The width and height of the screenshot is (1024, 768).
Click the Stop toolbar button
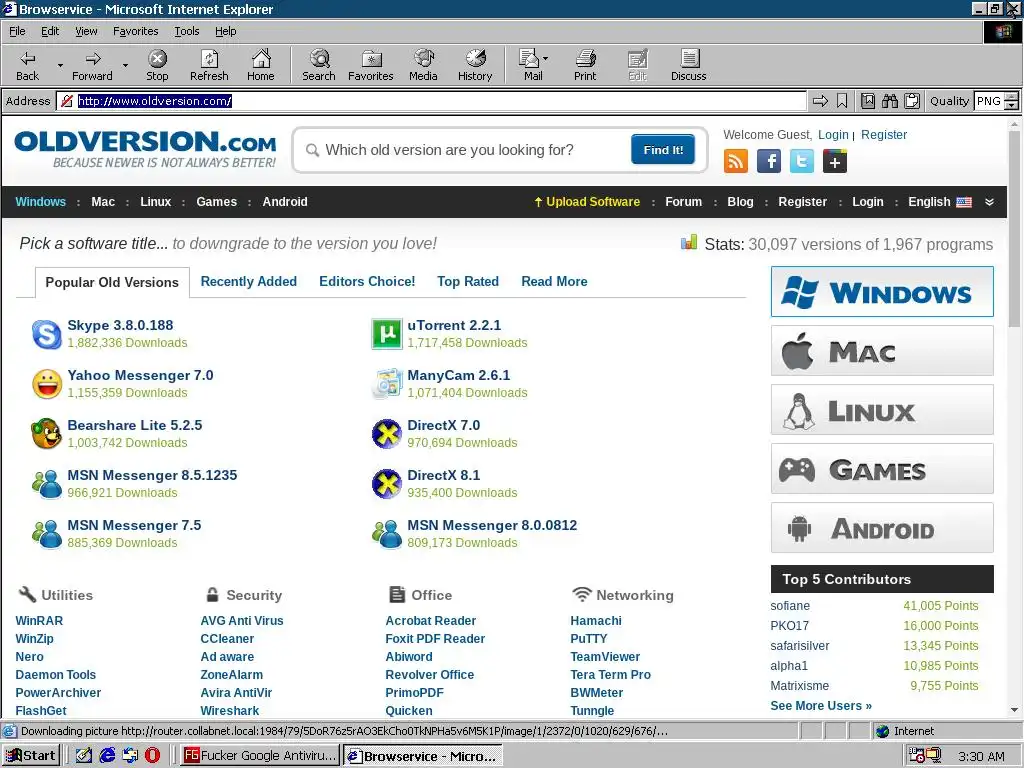pyautogui.click(x=157, y=65)
